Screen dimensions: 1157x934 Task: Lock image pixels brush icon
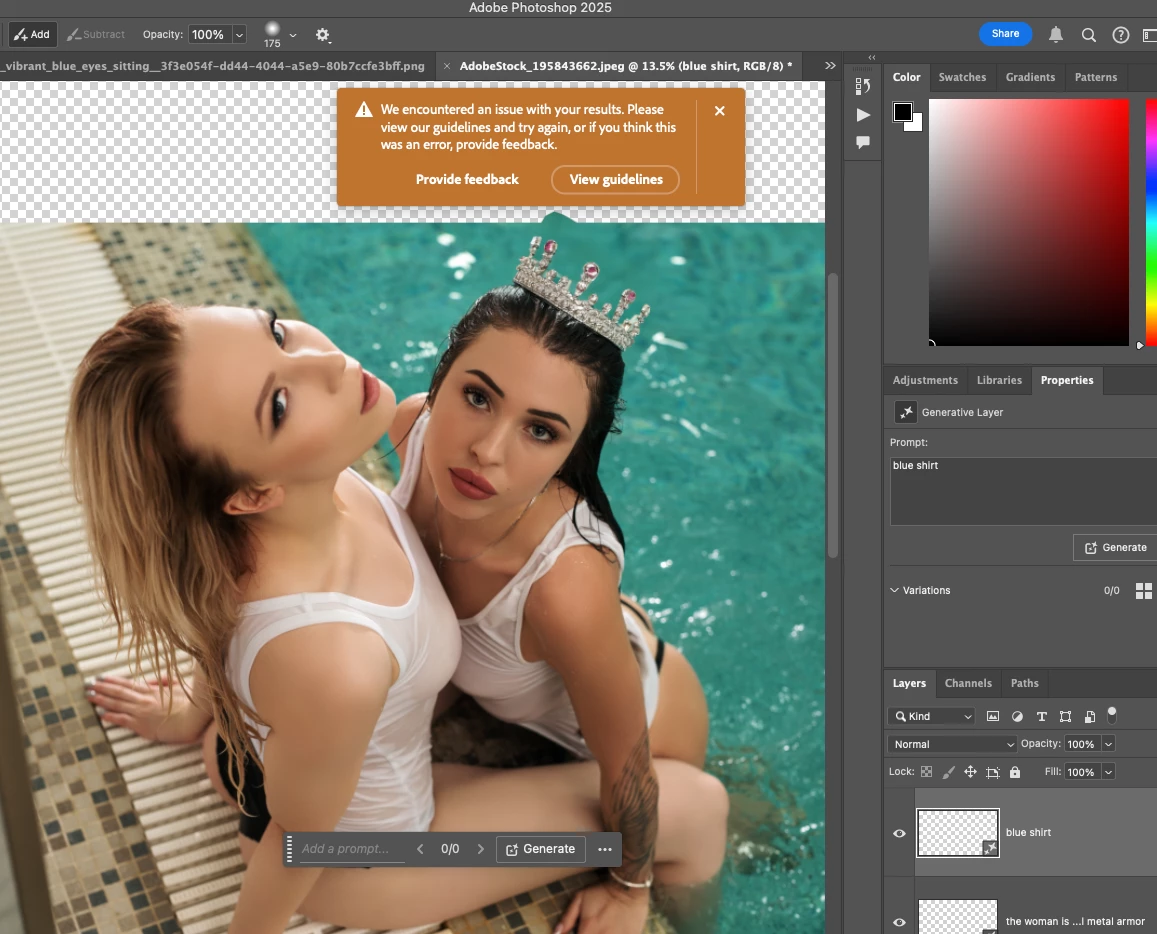949,772
